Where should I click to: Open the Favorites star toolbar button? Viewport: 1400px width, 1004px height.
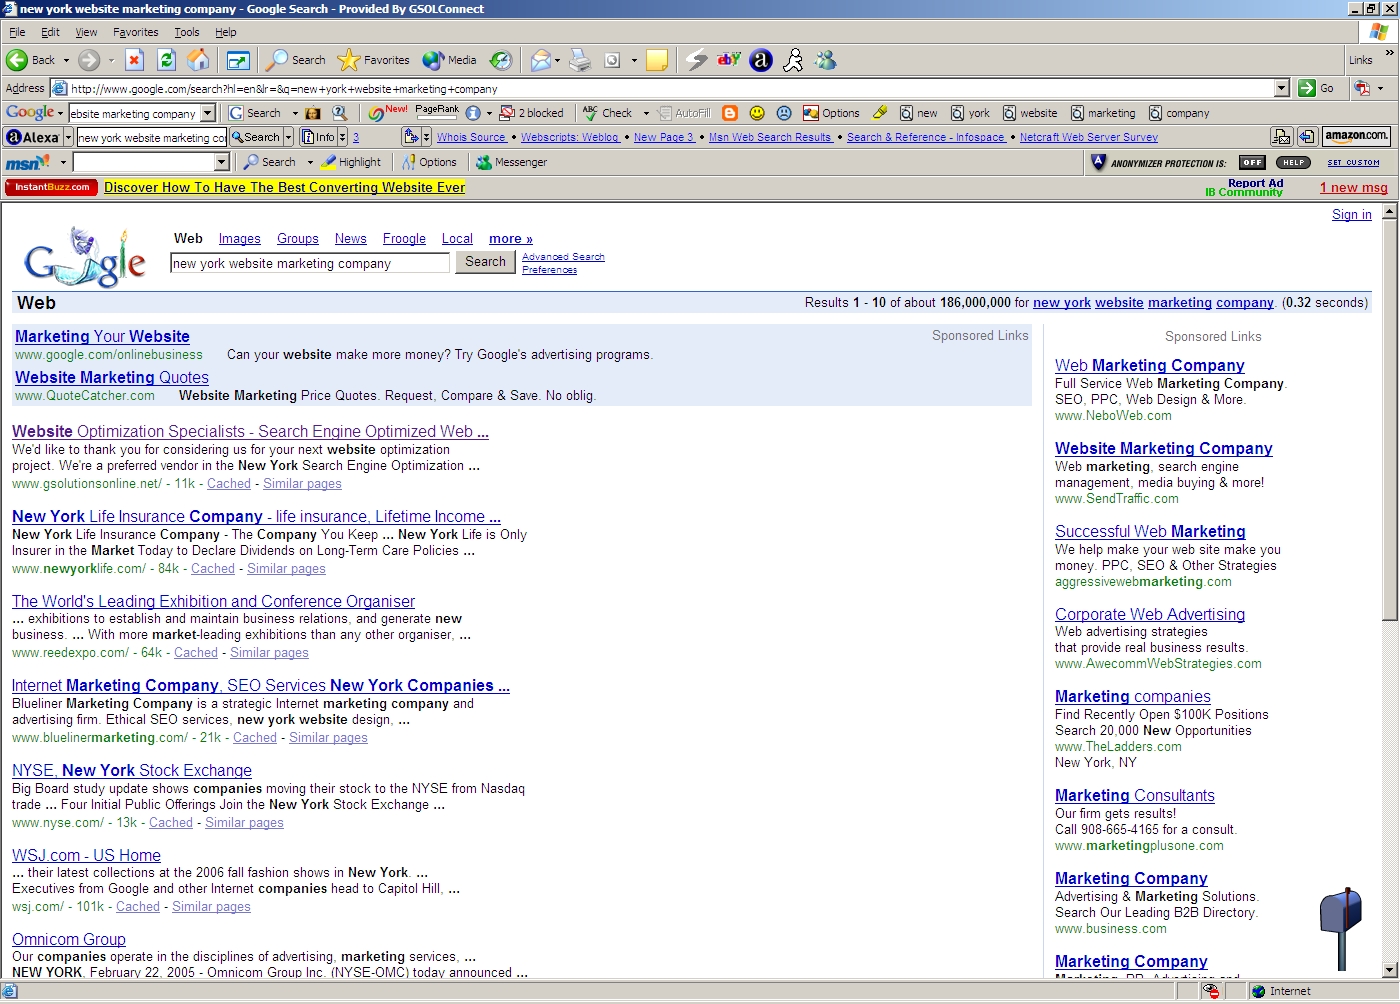click(373, 60)
